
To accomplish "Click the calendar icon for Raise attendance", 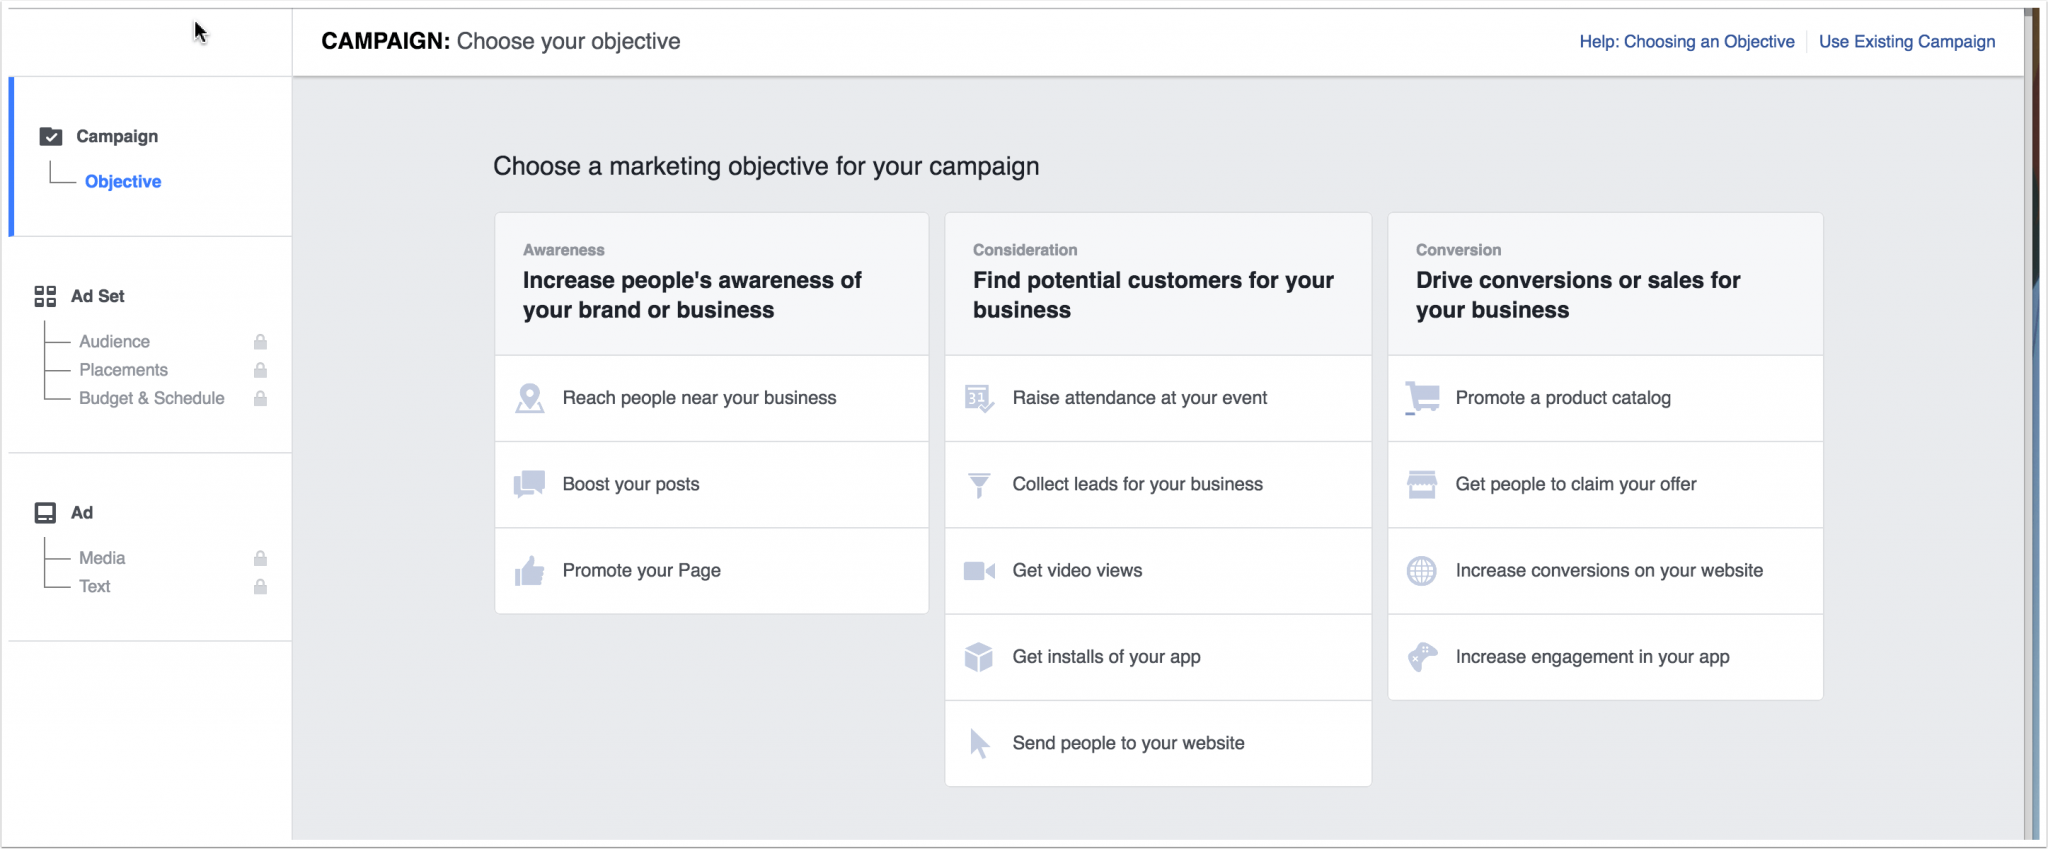I will [x=979, y=398].
